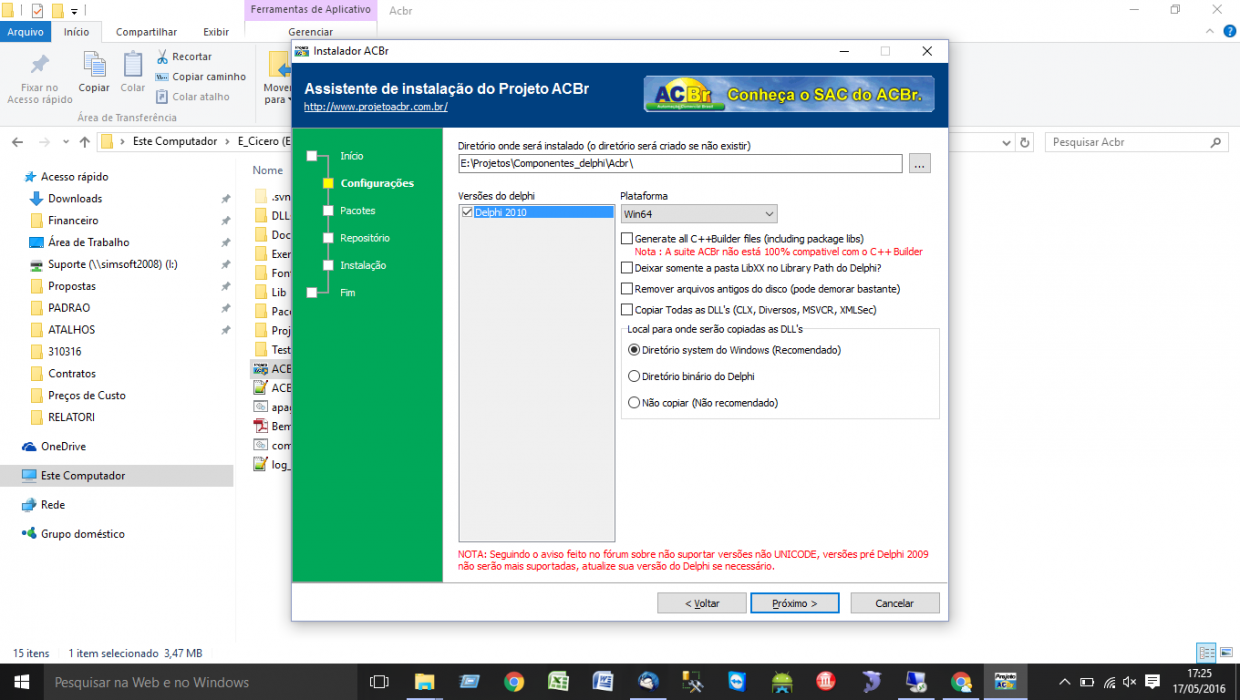The height and width of the screenshot is (700, 1240).
Task: Open OneDrive in navigation pane
Action: [x=63, y=446]
